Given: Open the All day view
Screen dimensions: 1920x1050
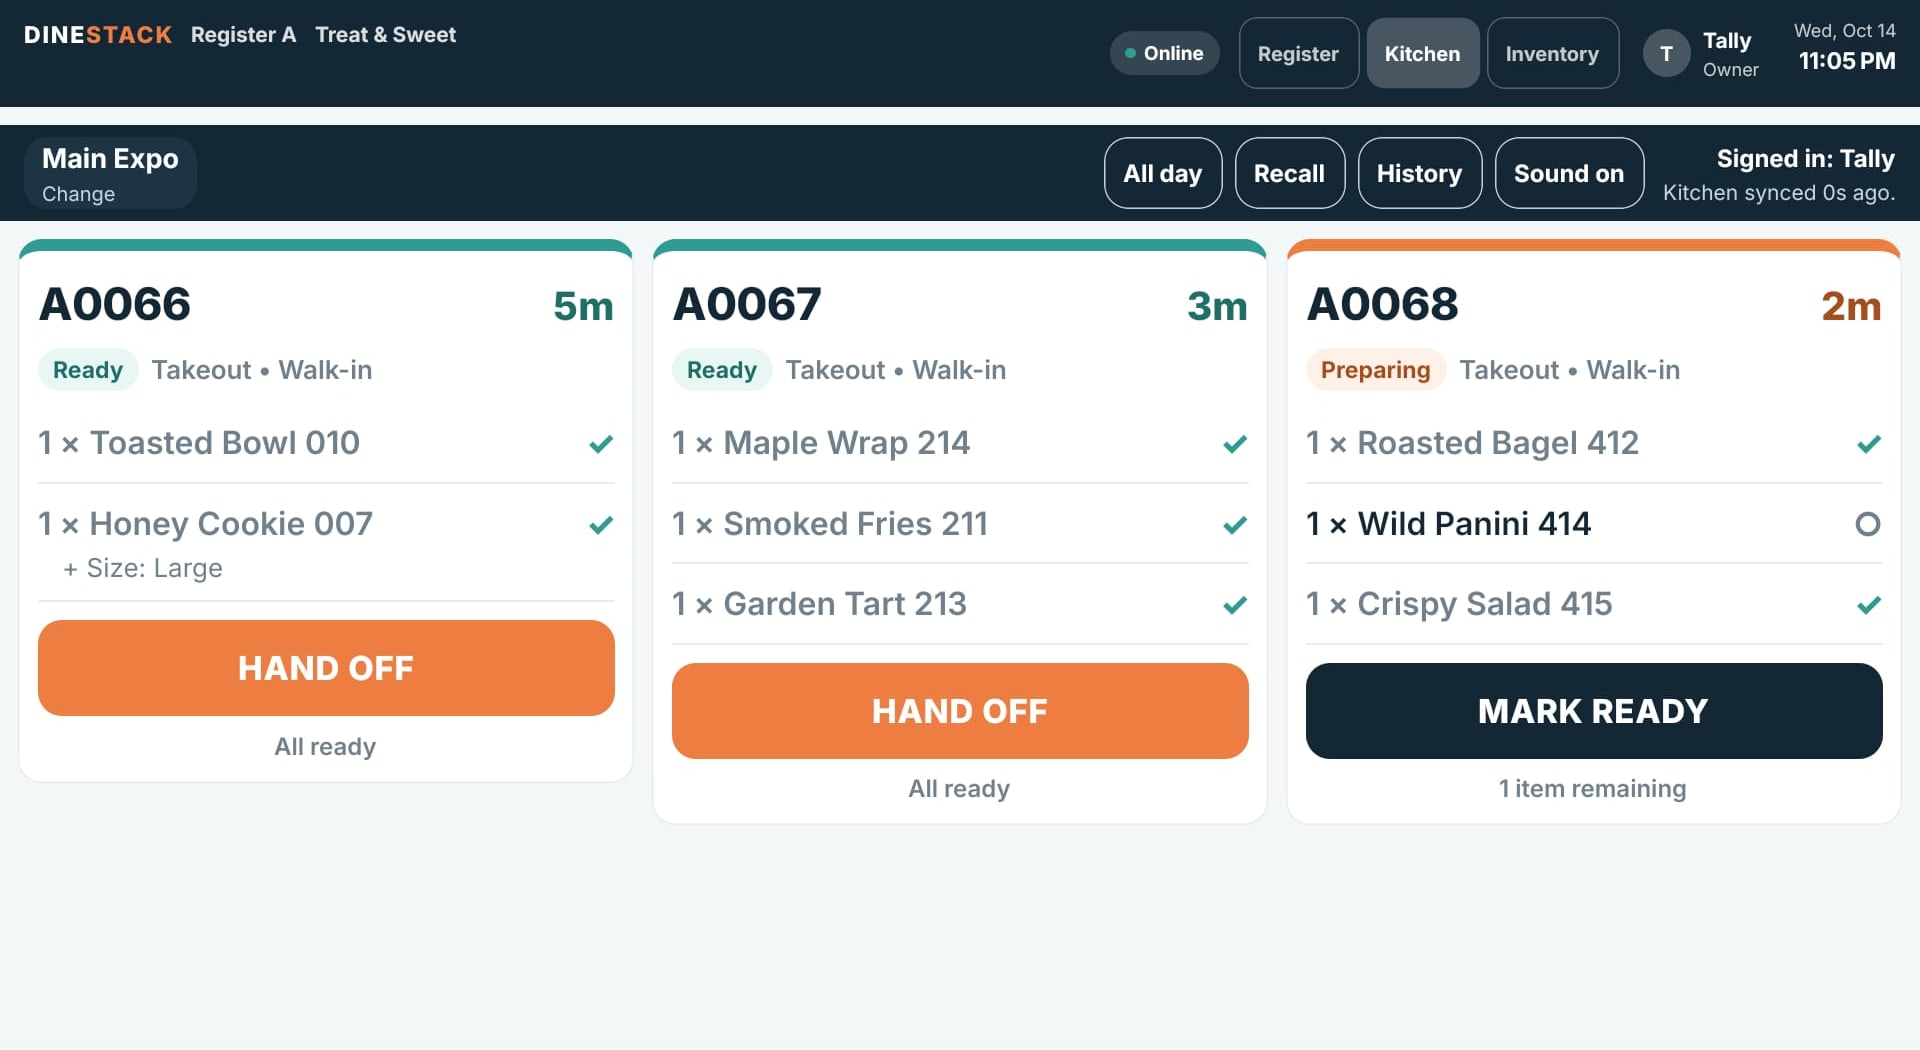Looking at the screenshot, I should tap(1162, 173).
